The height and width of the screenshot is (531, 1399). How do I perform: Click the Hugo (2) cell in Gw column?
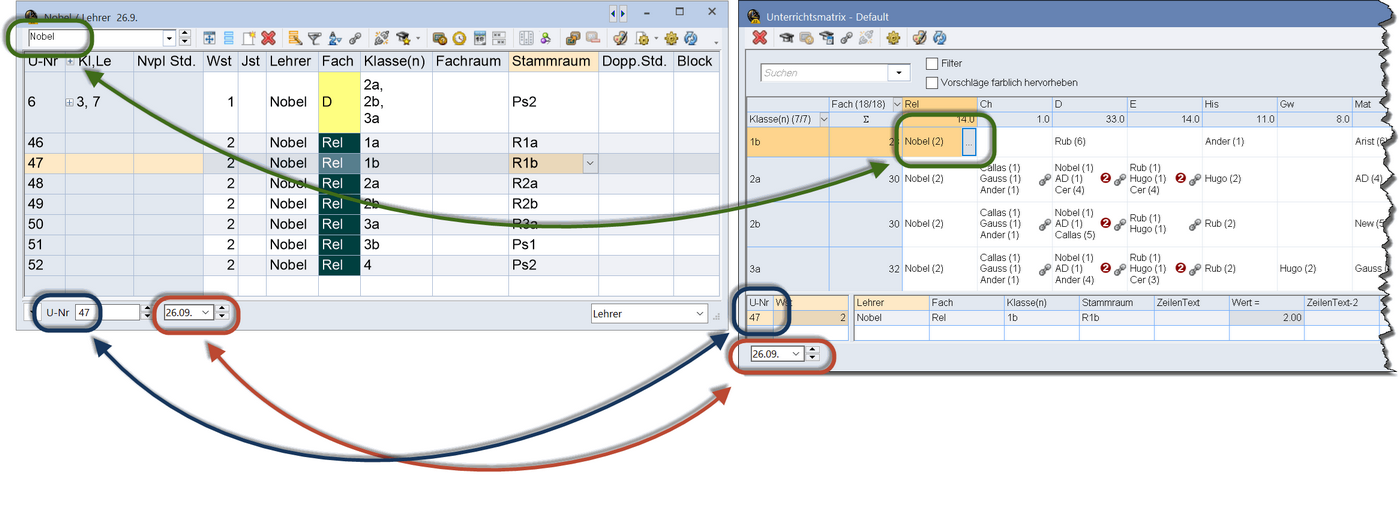coord(1314,268)
